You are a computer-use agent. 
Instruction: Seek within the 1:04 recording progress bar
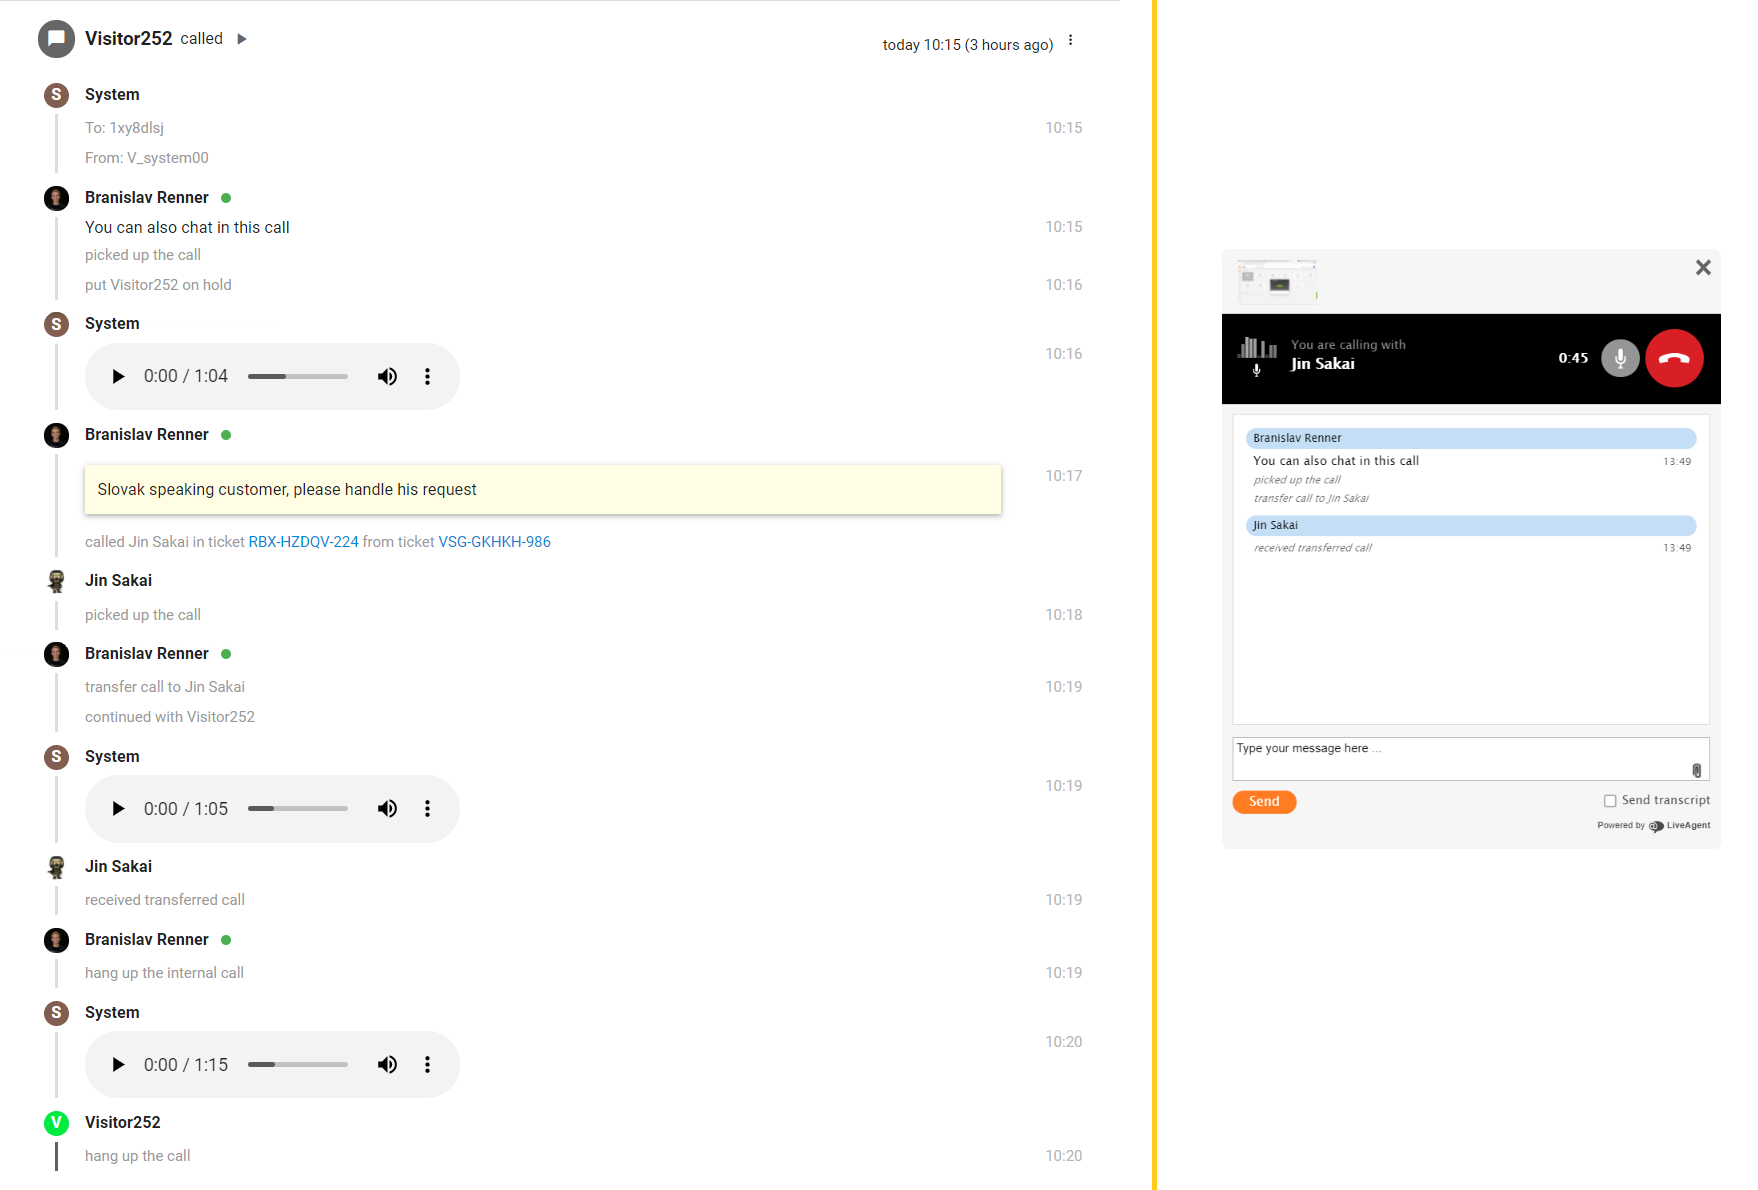coord(298,377)
